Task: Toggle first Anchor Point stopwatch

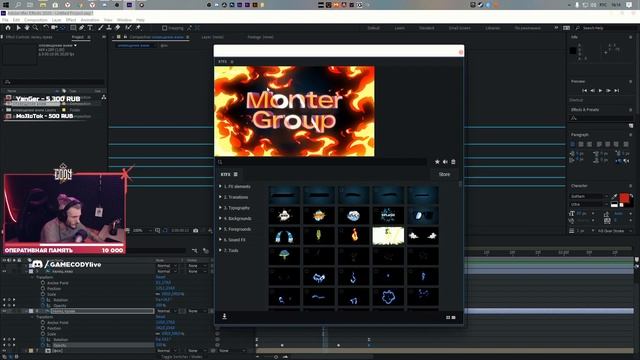Action: coord(43,283)
